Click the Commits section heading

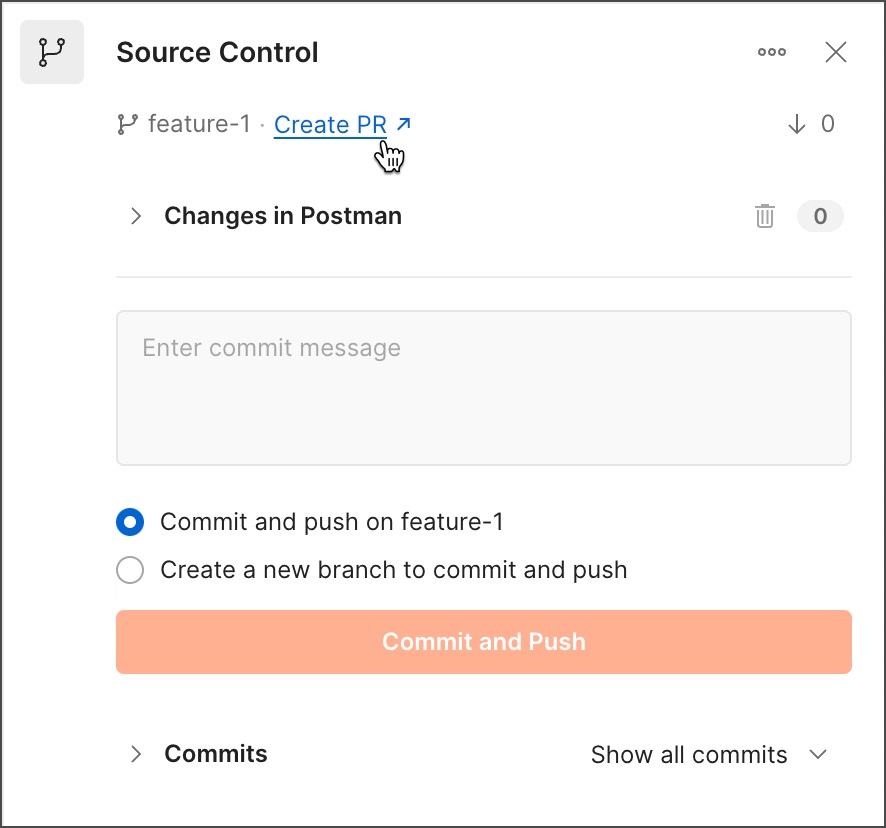216,754
